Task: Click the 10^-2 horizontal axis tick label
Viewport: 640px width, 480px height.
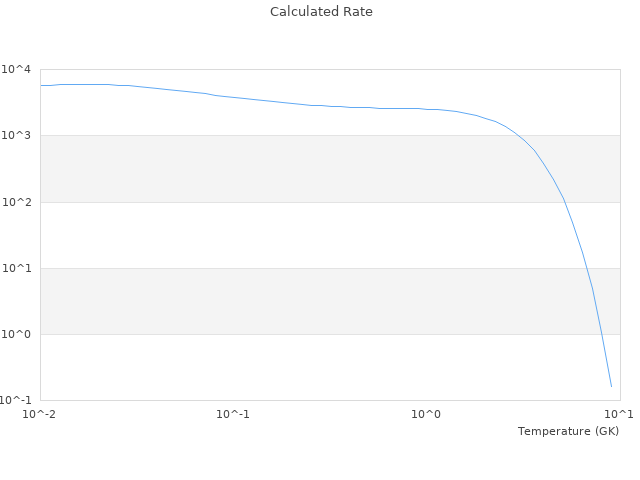Action: [x=40, y=414]
